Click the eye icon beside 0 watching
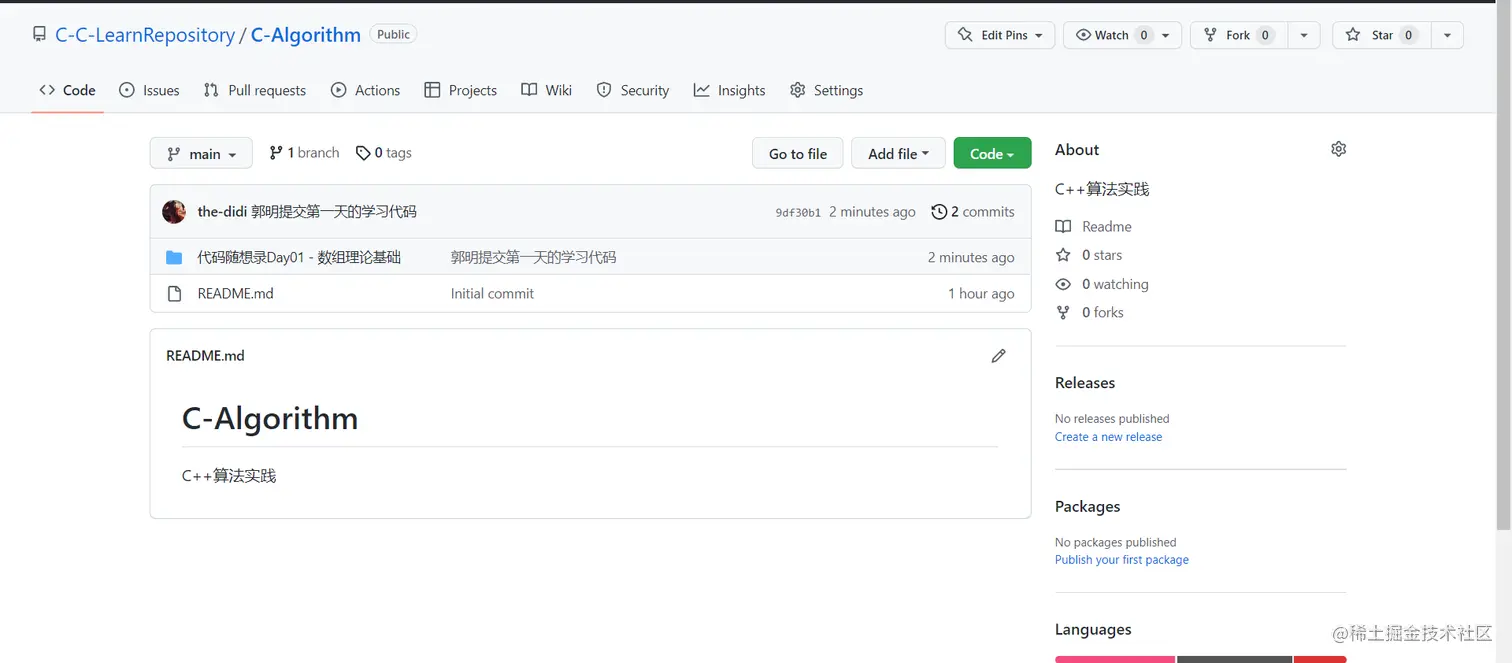This screenshot has width=1512, height=663. click(1063, 284)
